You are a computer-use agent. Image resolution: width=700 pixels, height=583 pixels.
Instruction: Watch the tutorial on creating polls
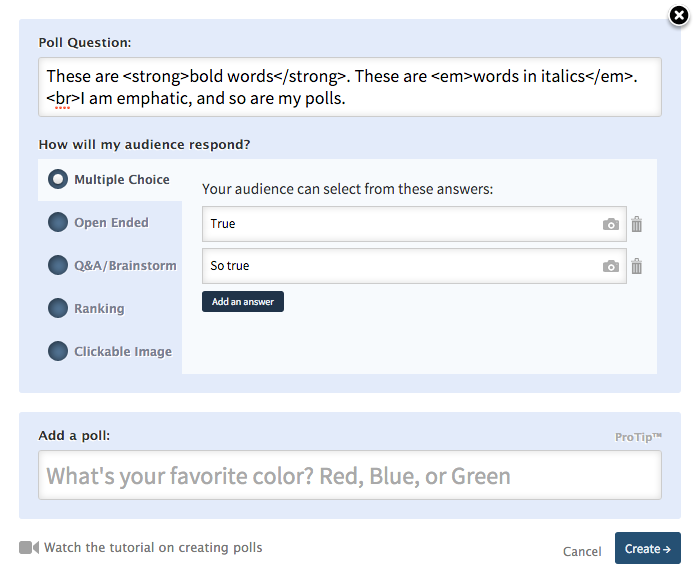point(153,547)
